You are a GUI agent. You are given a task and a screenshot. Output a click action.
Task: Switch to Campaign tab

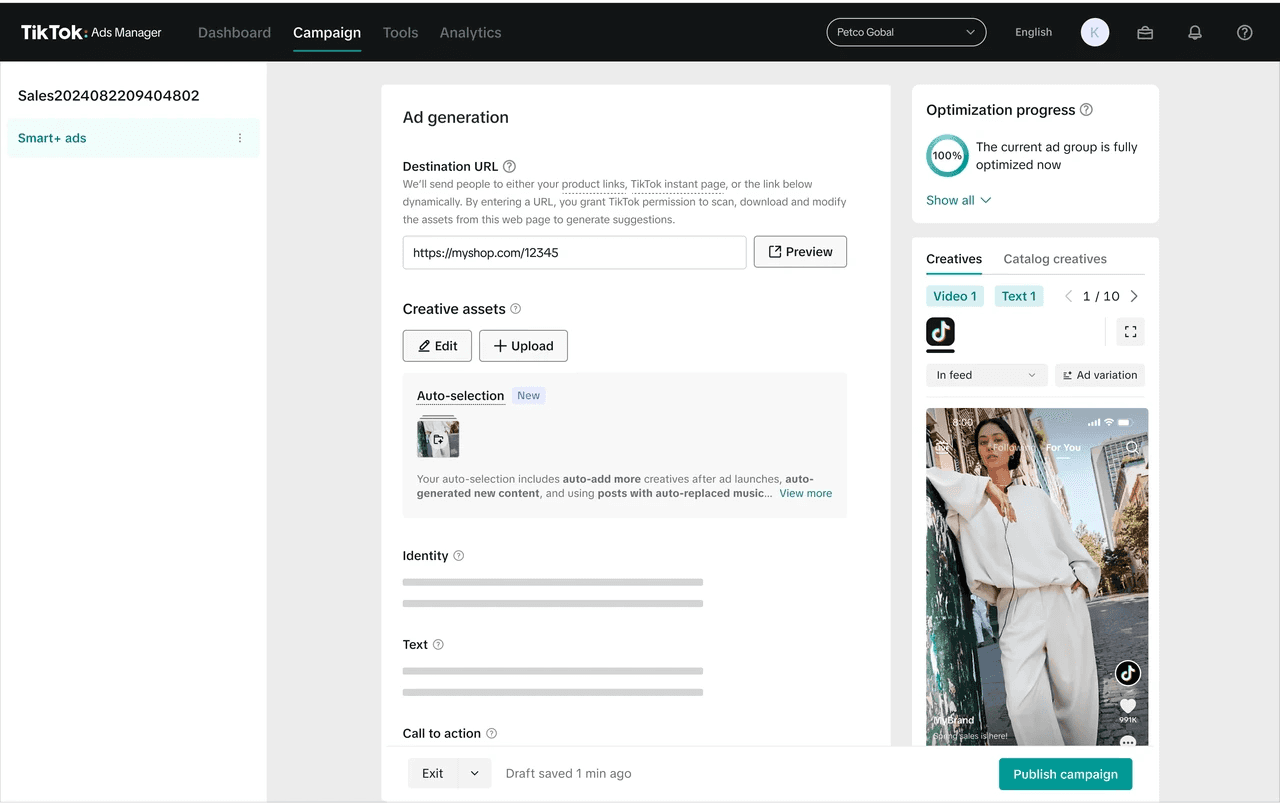(x=327, y=32)
